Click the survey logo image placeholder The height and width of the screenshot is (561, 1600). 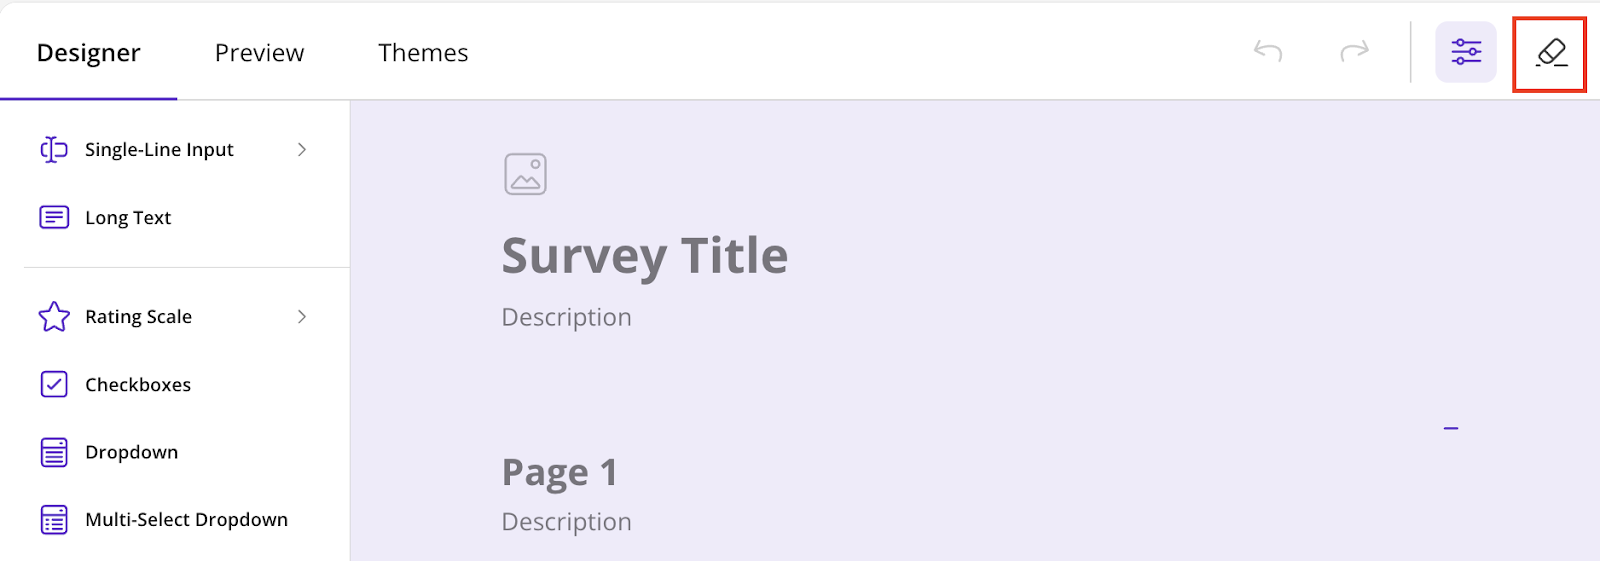click(525, 174)
